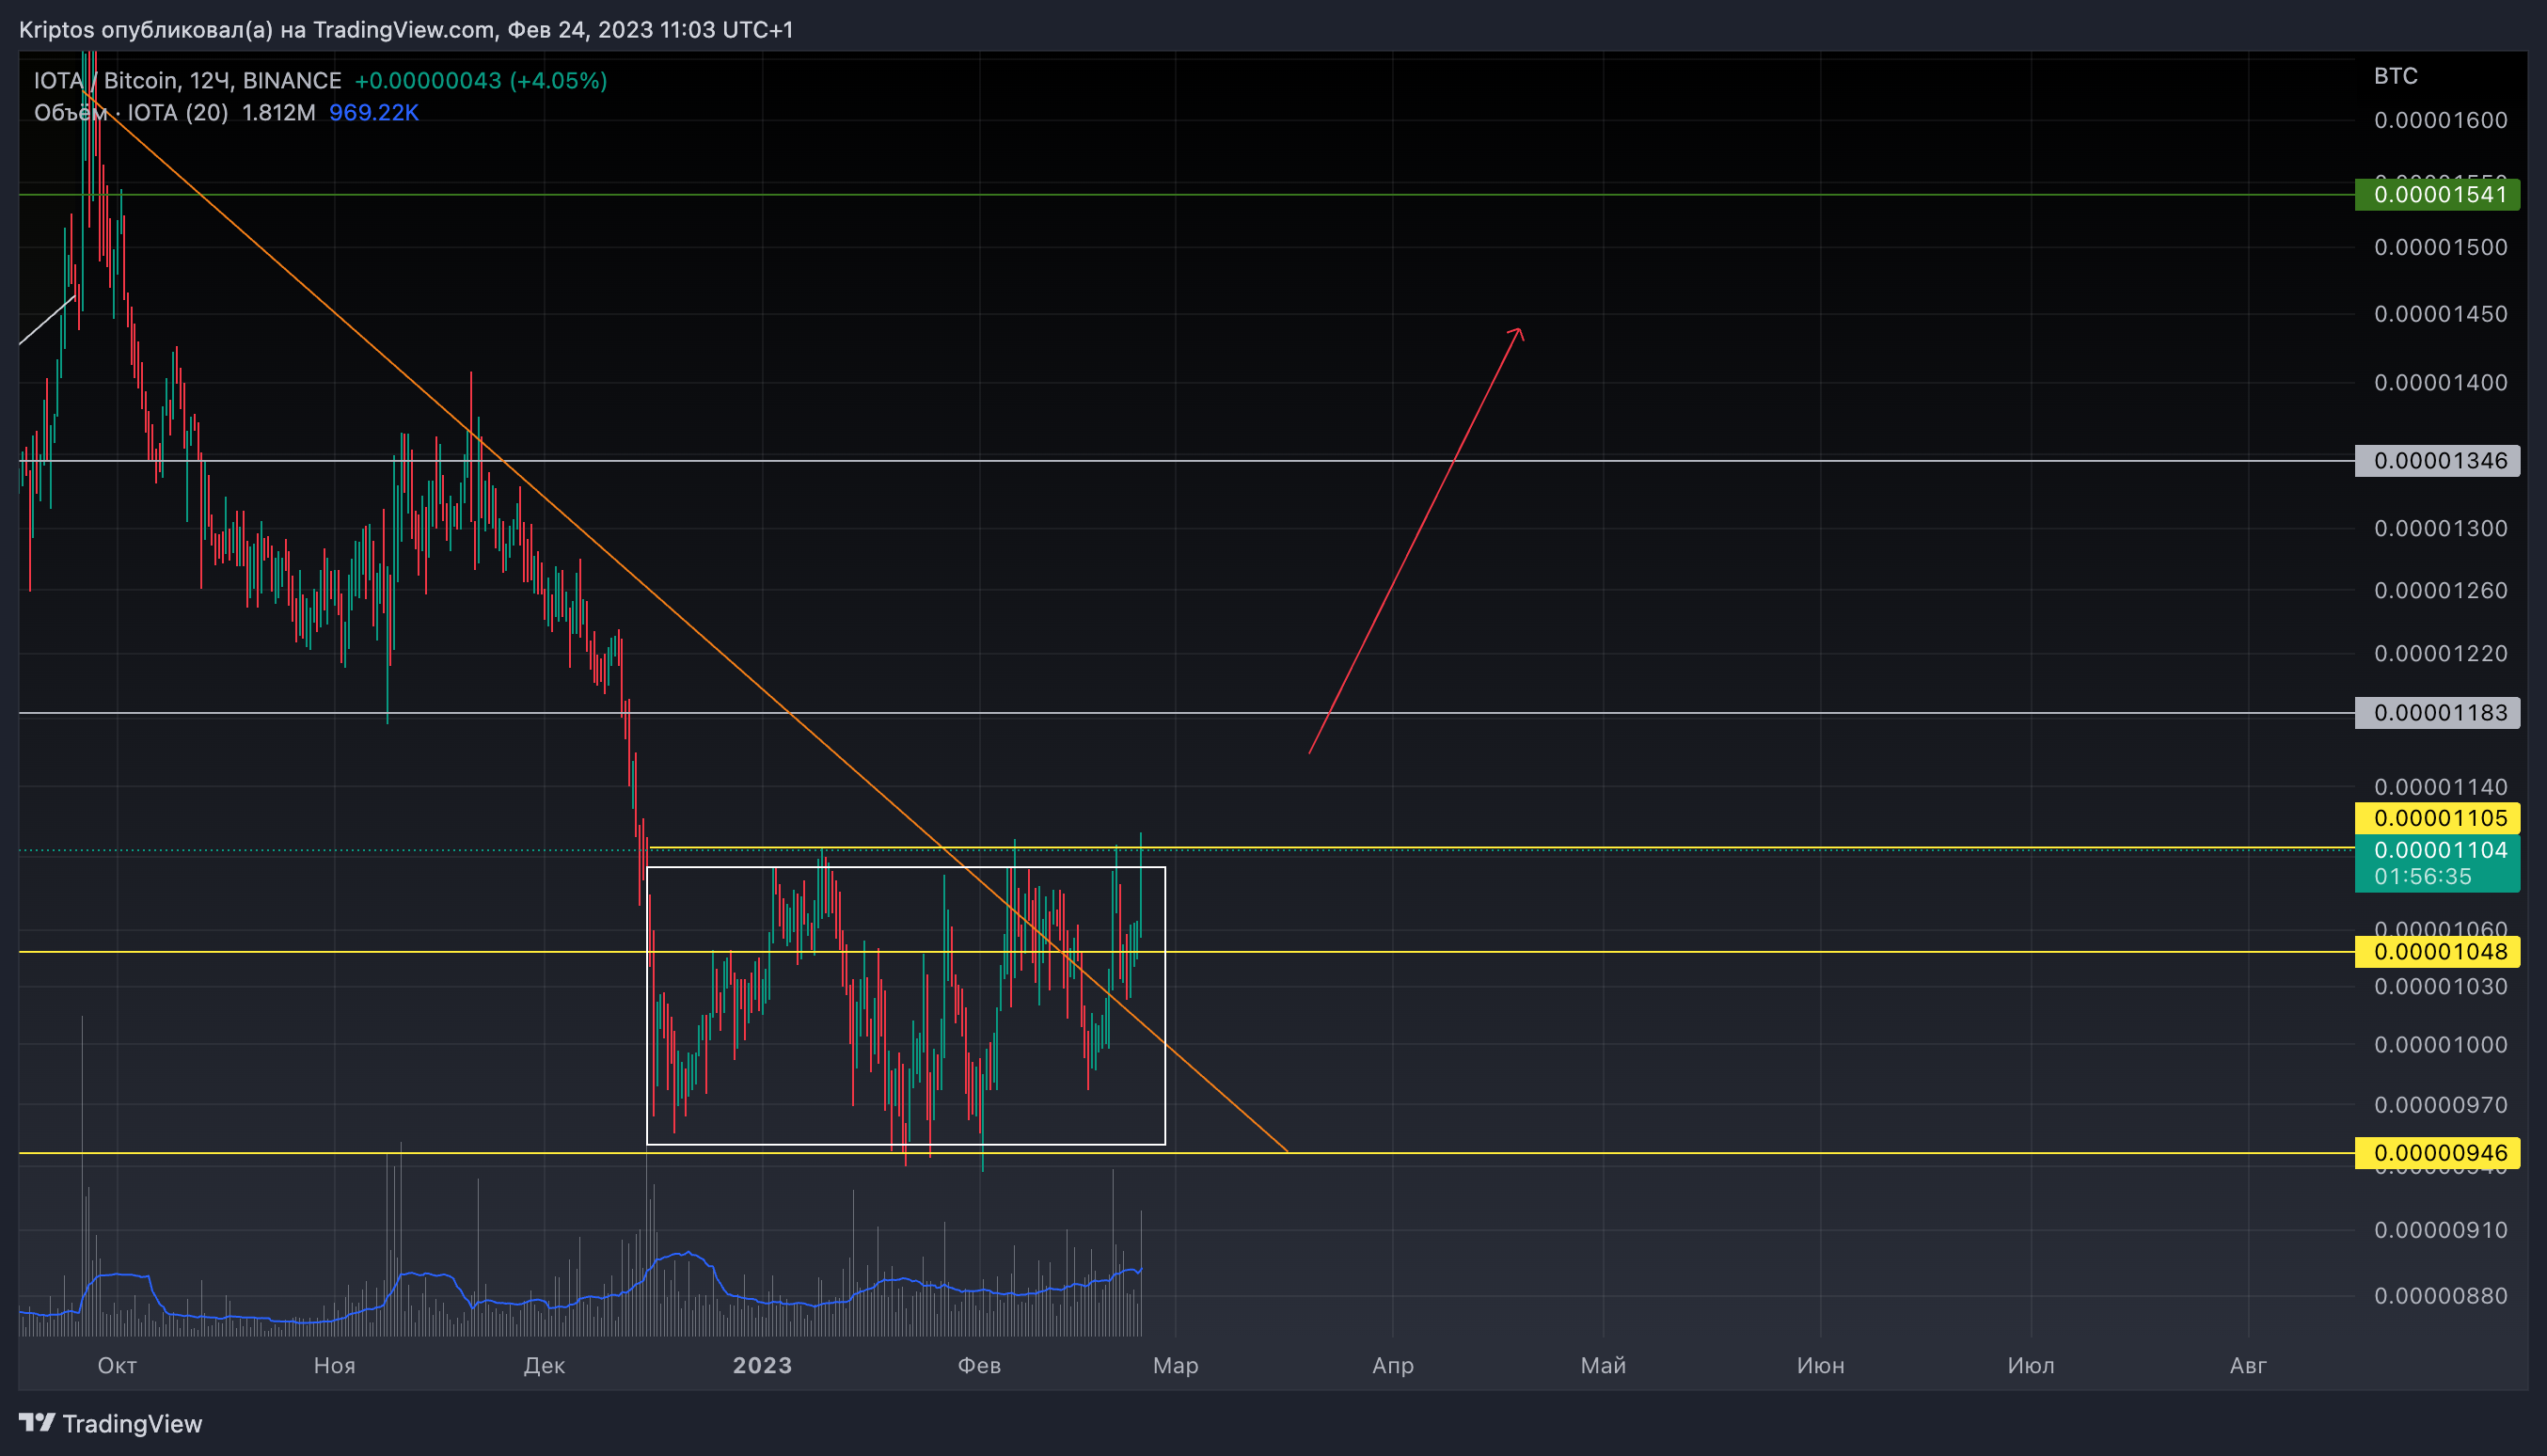Click the Фев label on time axis
The image size is (2547, 1456).
(x=979, y=1365)
